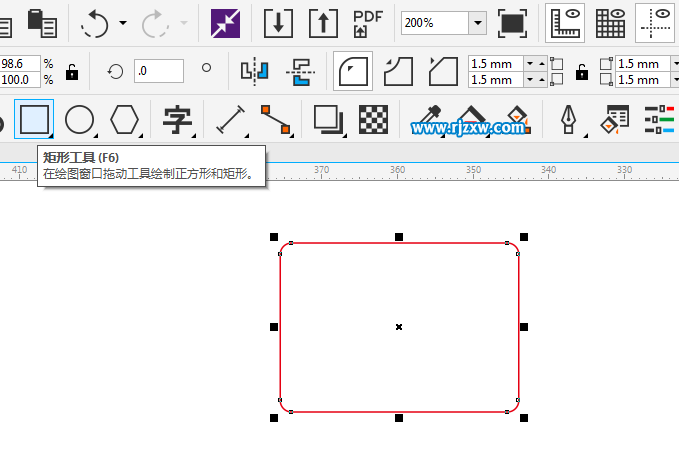This screenshot has height=454, width=679.
Task: Select the Drop Shadow tool
Action: tap(328, 120)
